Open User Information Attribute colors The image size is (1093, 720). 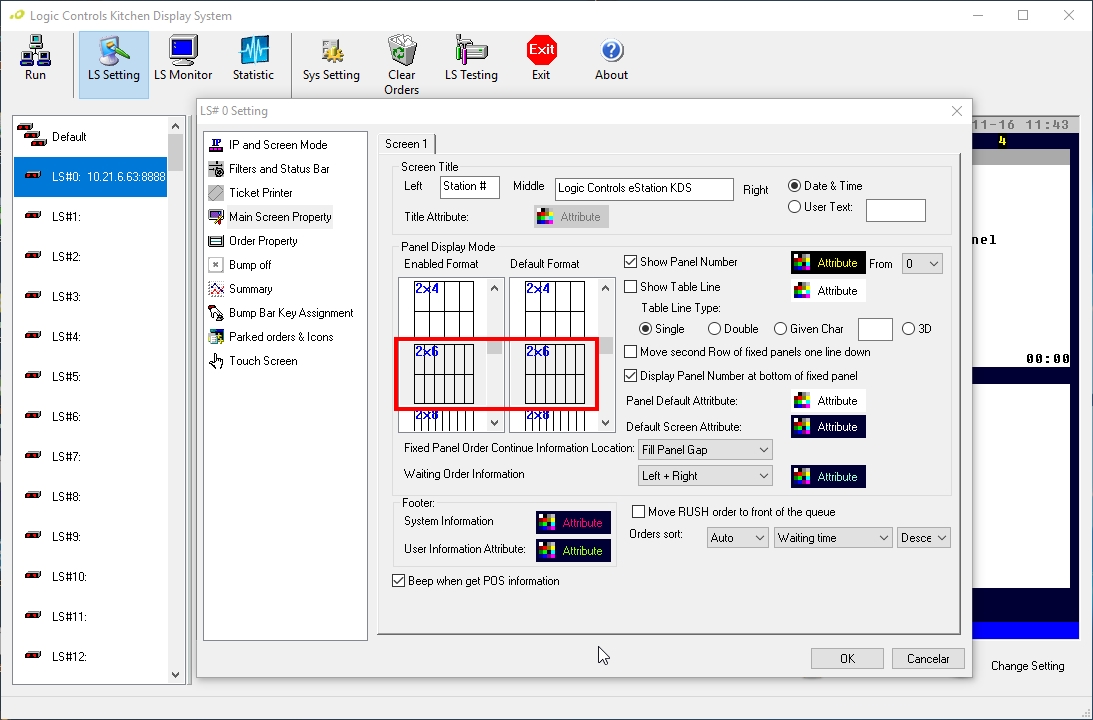[x=574, y=551]
